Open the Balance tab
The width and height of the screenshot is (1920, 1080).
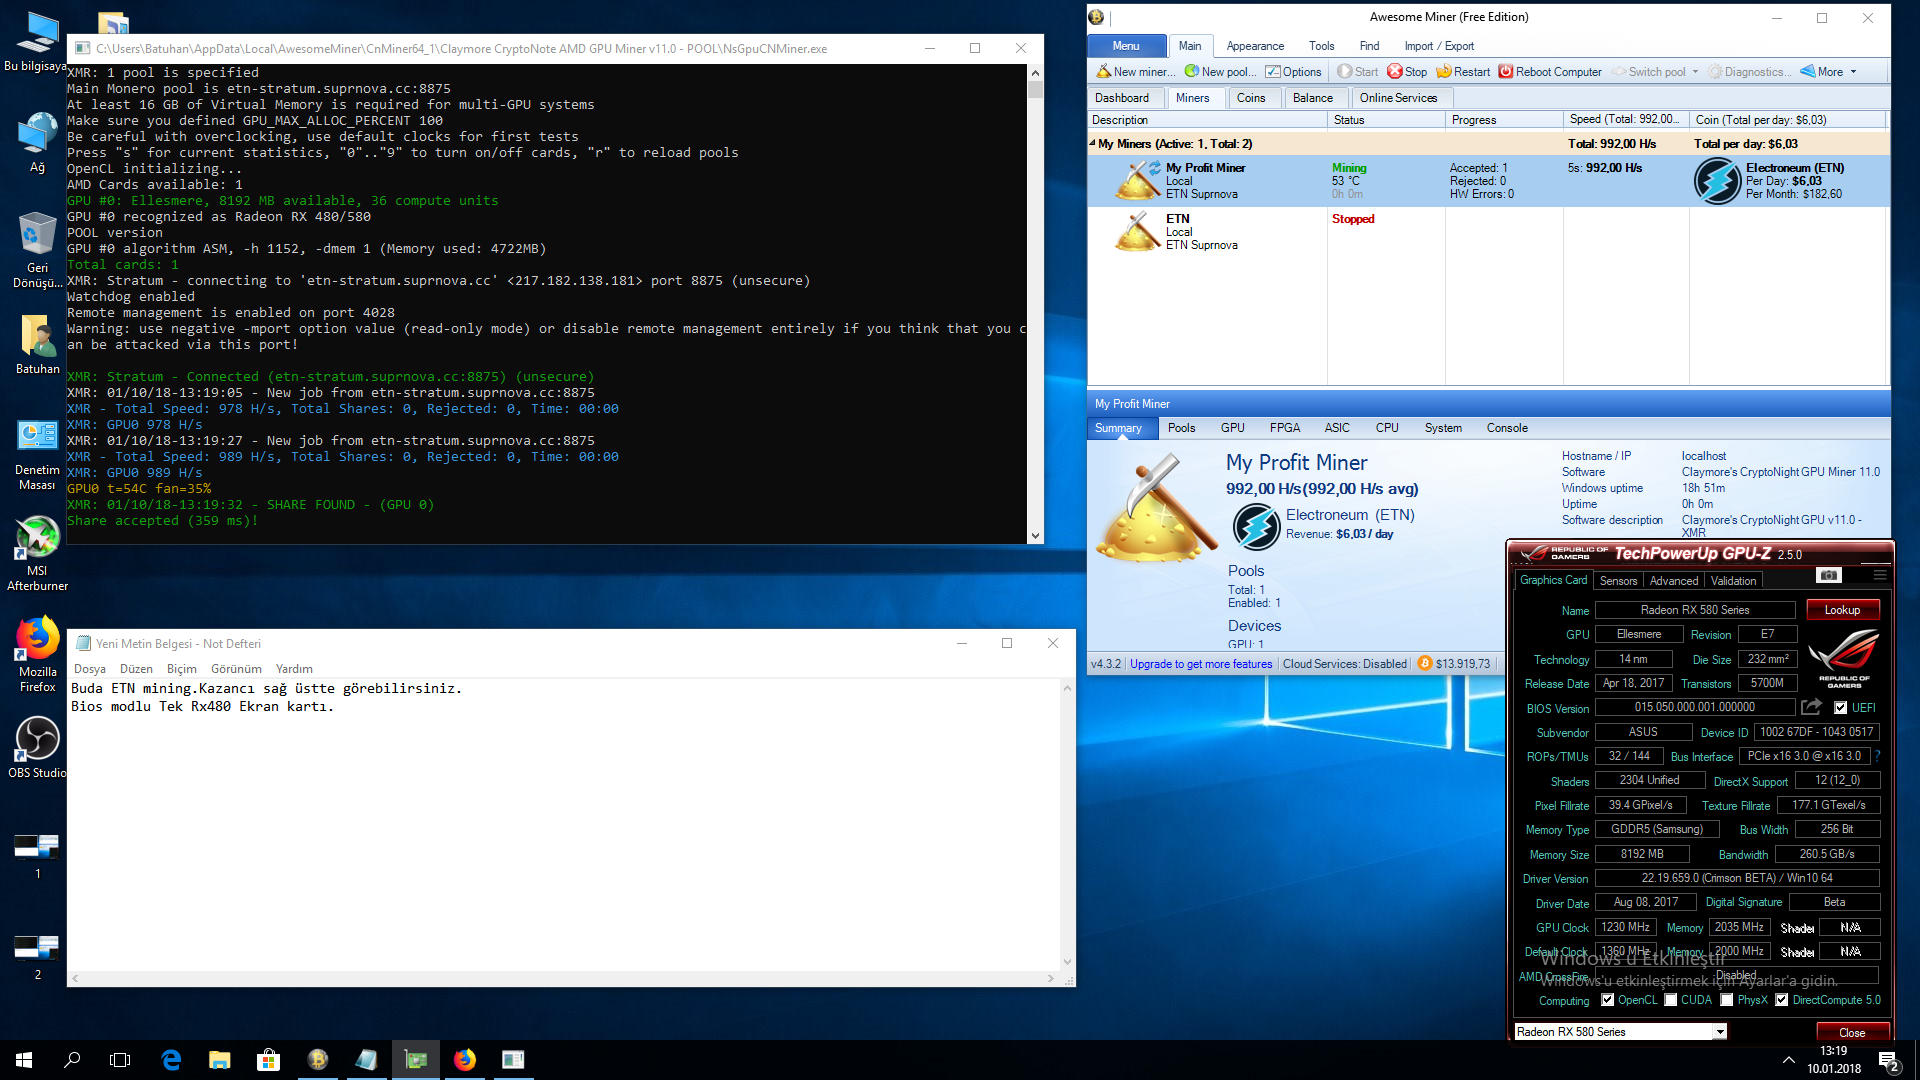click(1313, 98)
